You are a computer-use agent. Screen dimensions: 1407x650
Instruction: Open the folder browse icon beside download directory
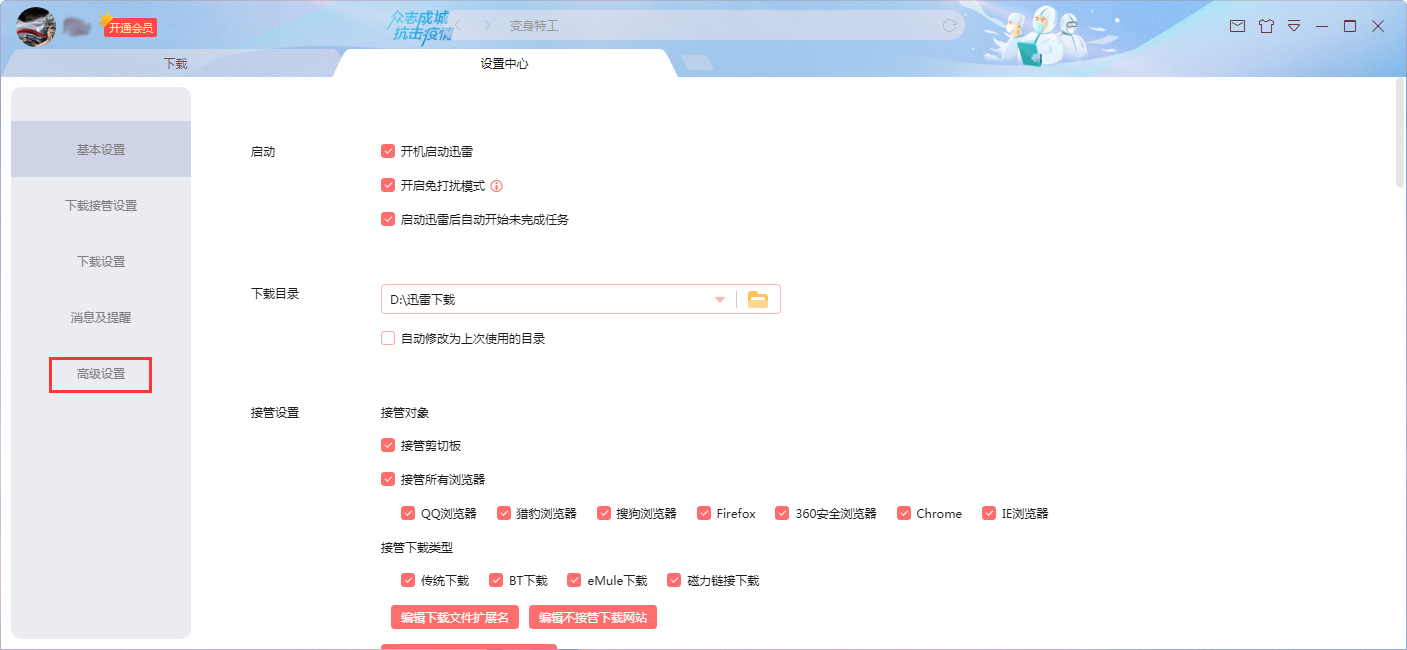tap(758, 298)
